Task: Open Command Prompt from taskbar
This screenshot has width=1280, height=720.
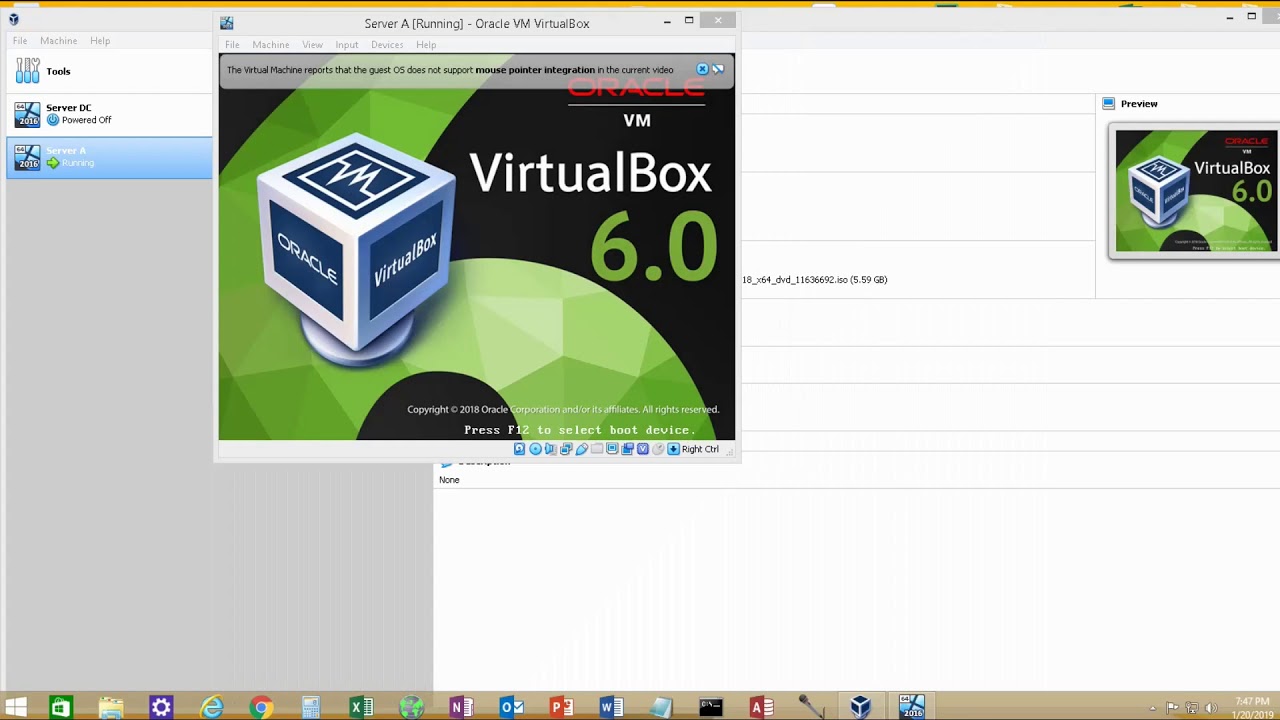Action: (x=711, y=708)
